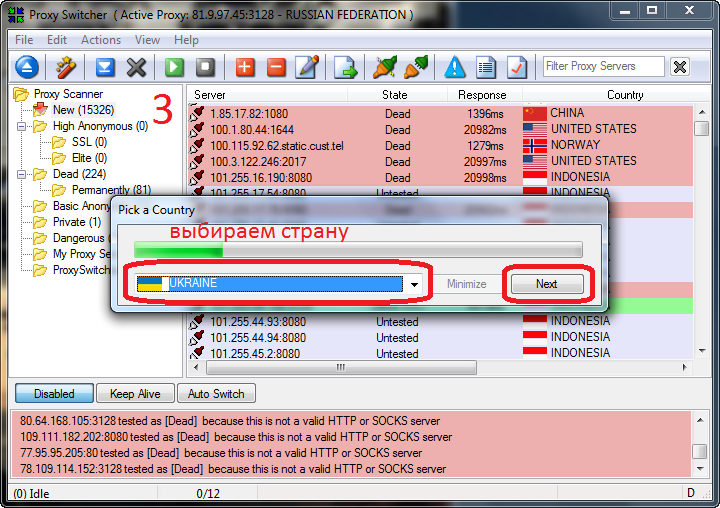The width and height of the screenshot is (720, 508).
Task: Clear the filter with the X icon
Action: [680, 67]
